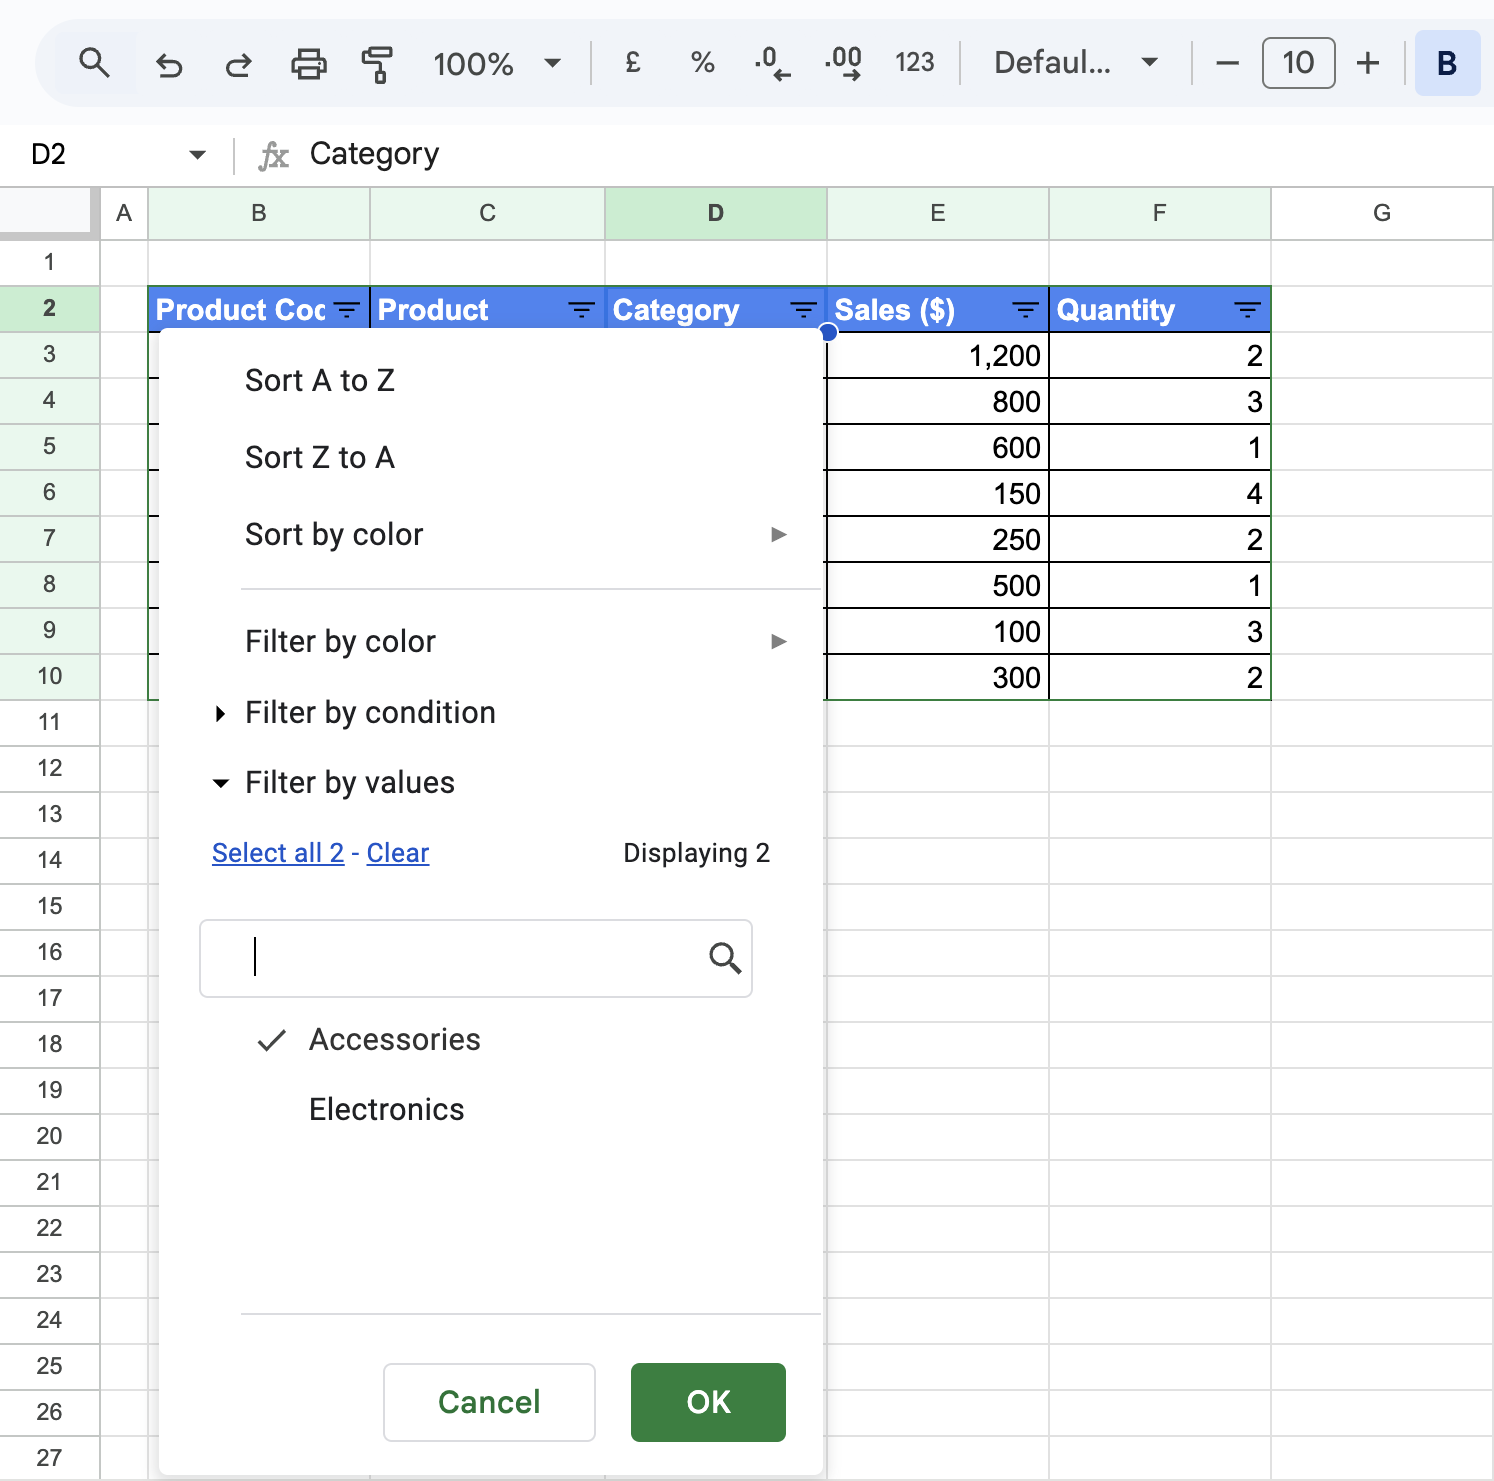The height and width of the screenshot is (1481, 1494).
Task: Click the magnifier in filter search box
Action: coord(725,958)
